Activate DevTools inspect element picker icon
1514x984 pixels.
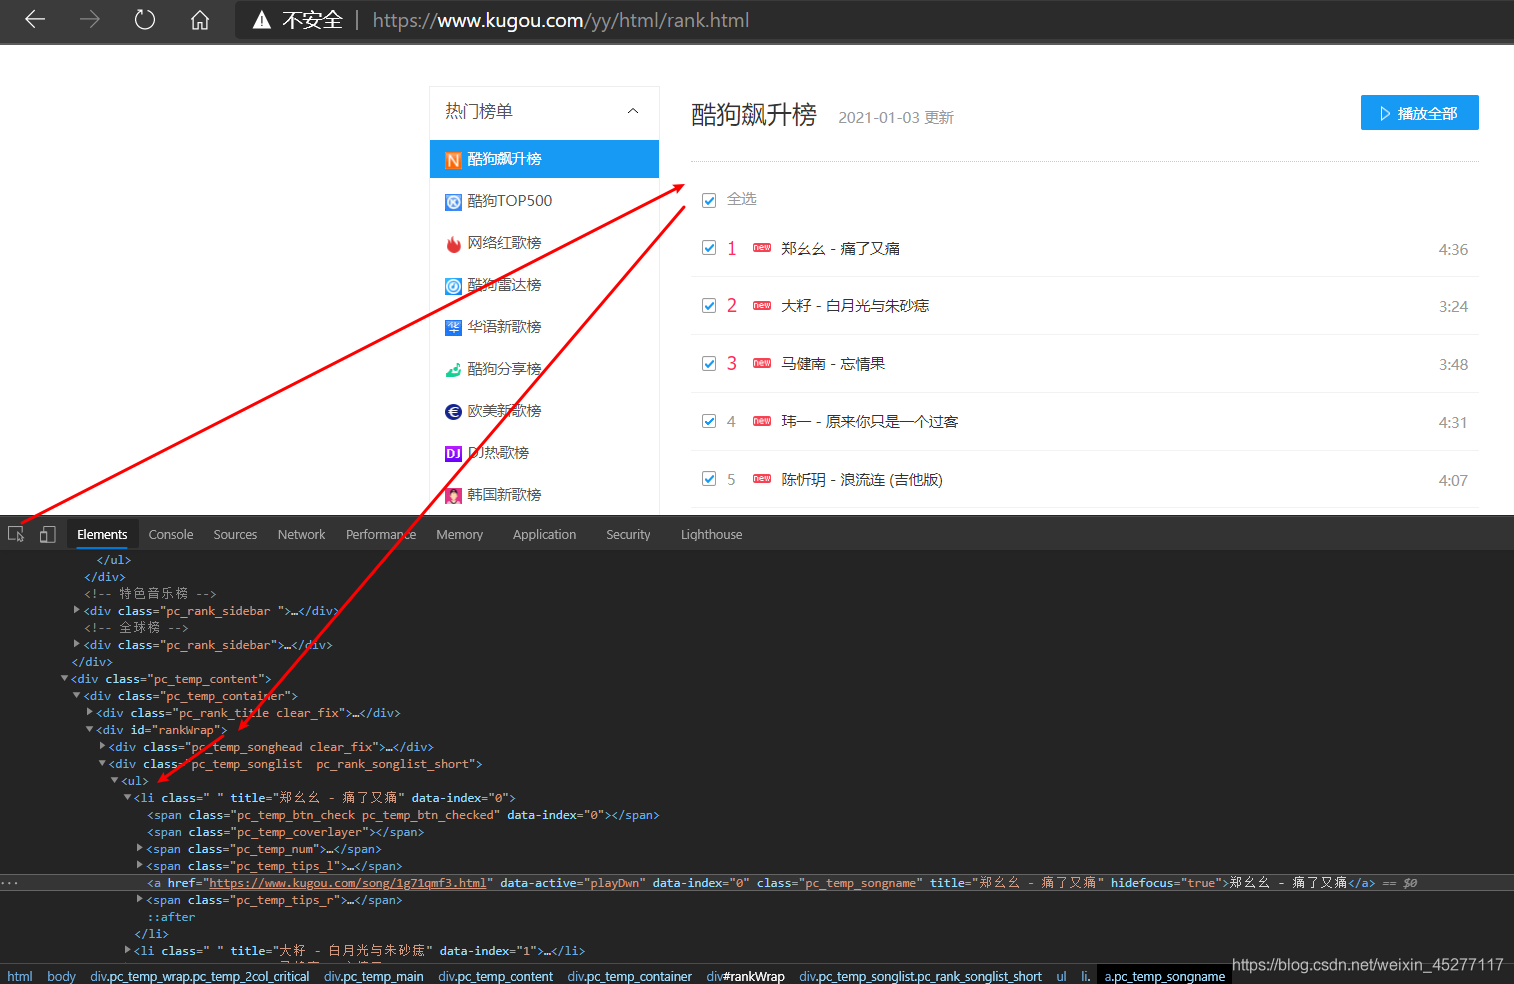pyautogui.click(x=16, y=534)
